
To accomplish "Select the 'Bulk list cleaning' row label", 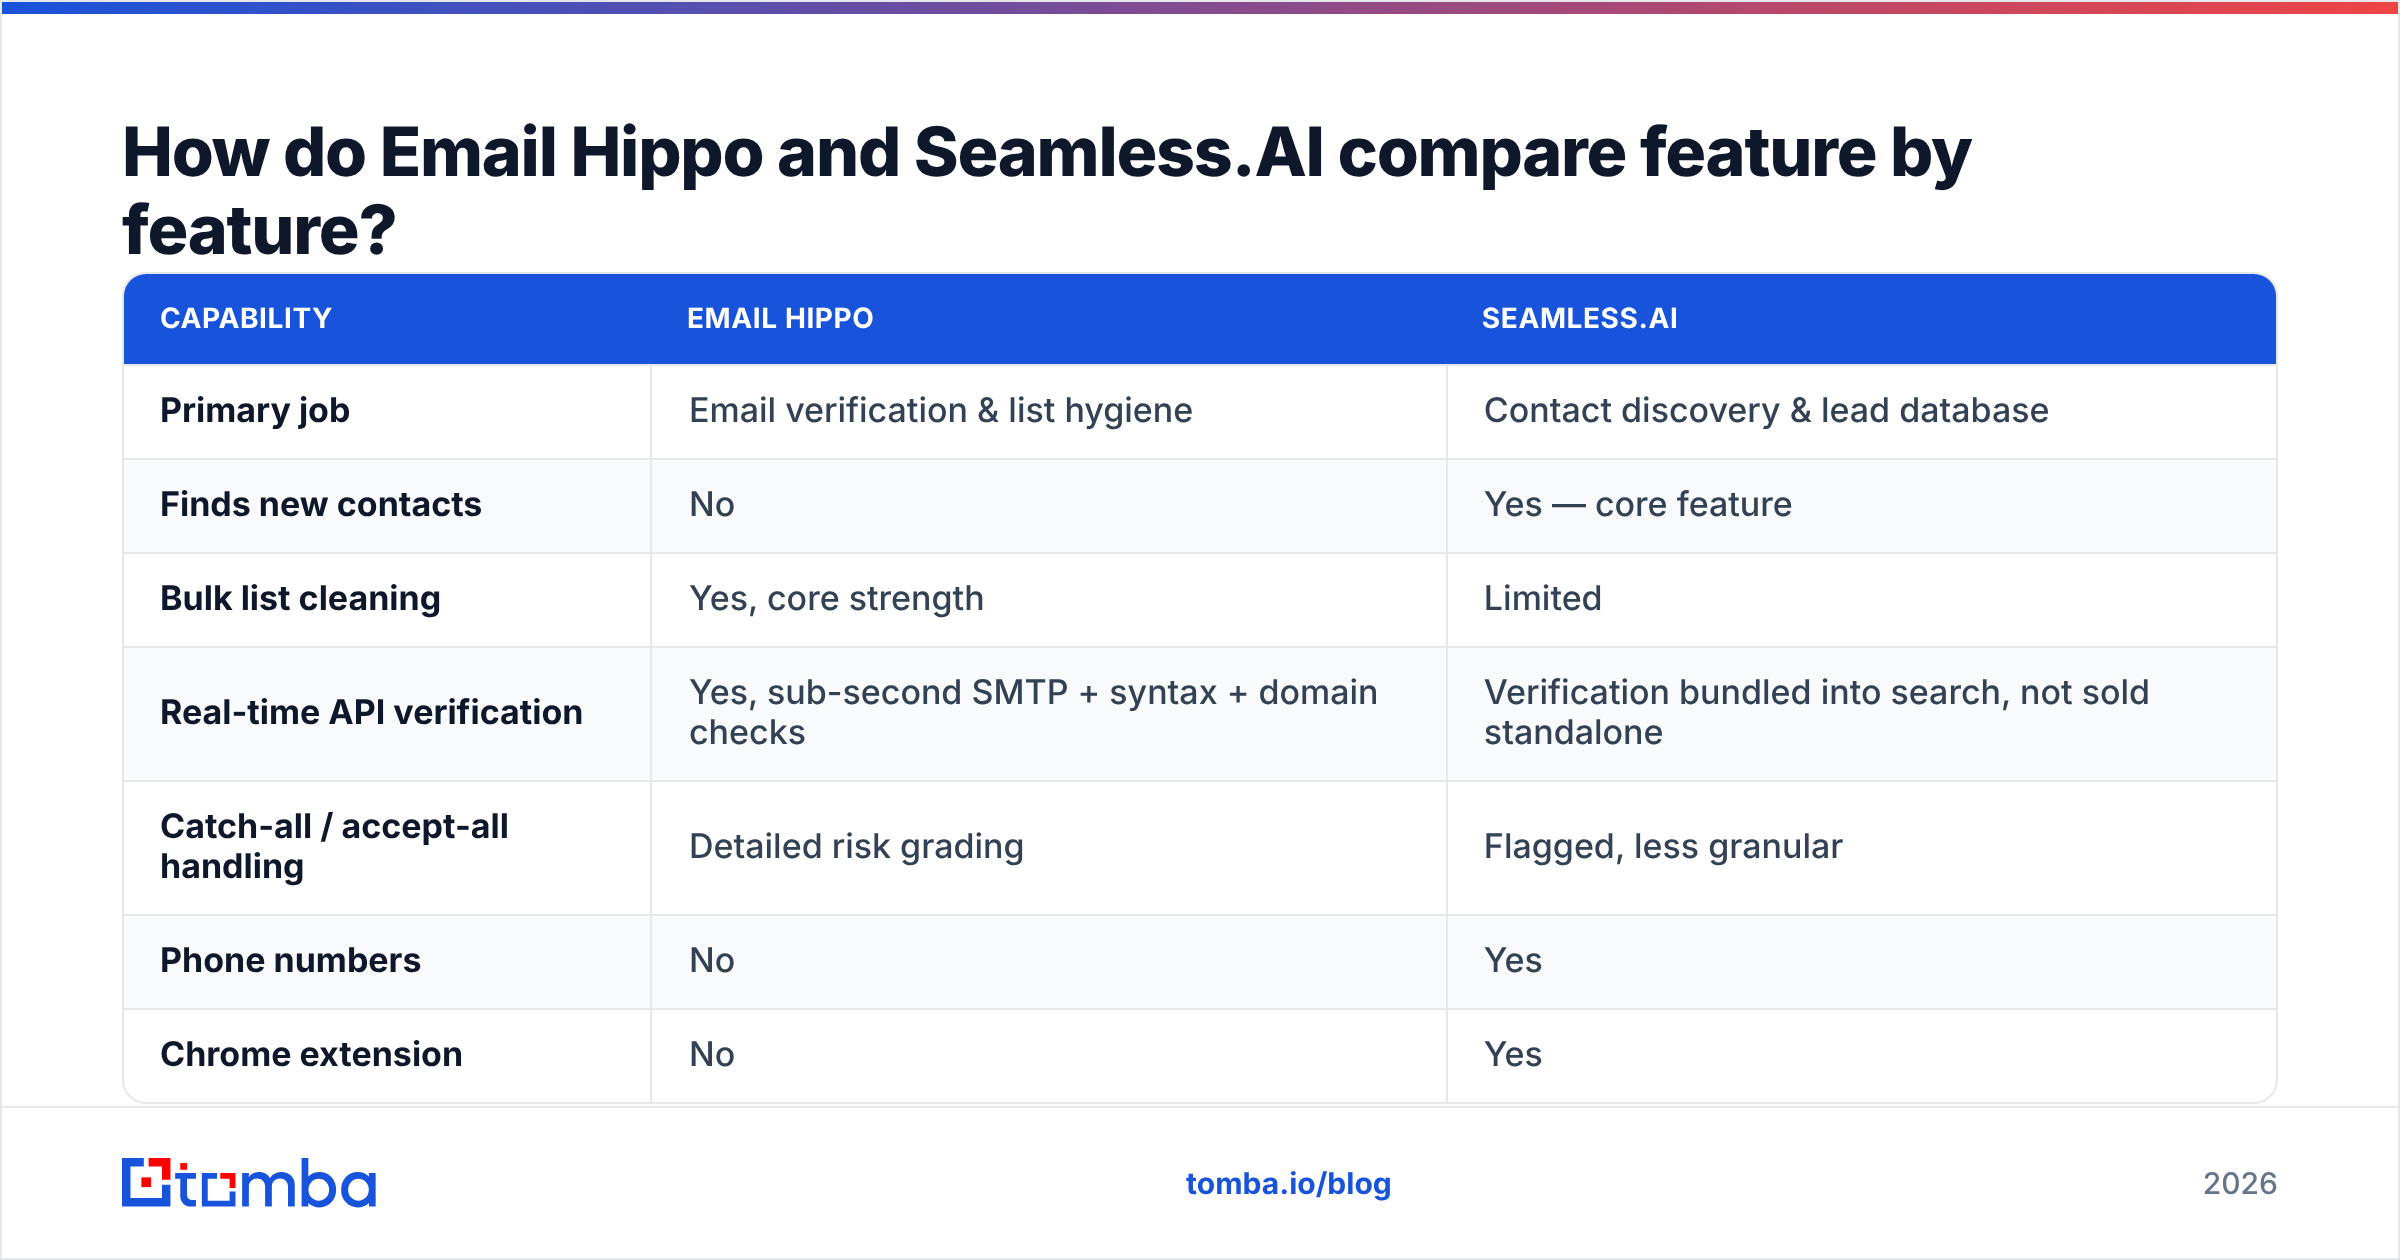I will click(x=300, y=599).
